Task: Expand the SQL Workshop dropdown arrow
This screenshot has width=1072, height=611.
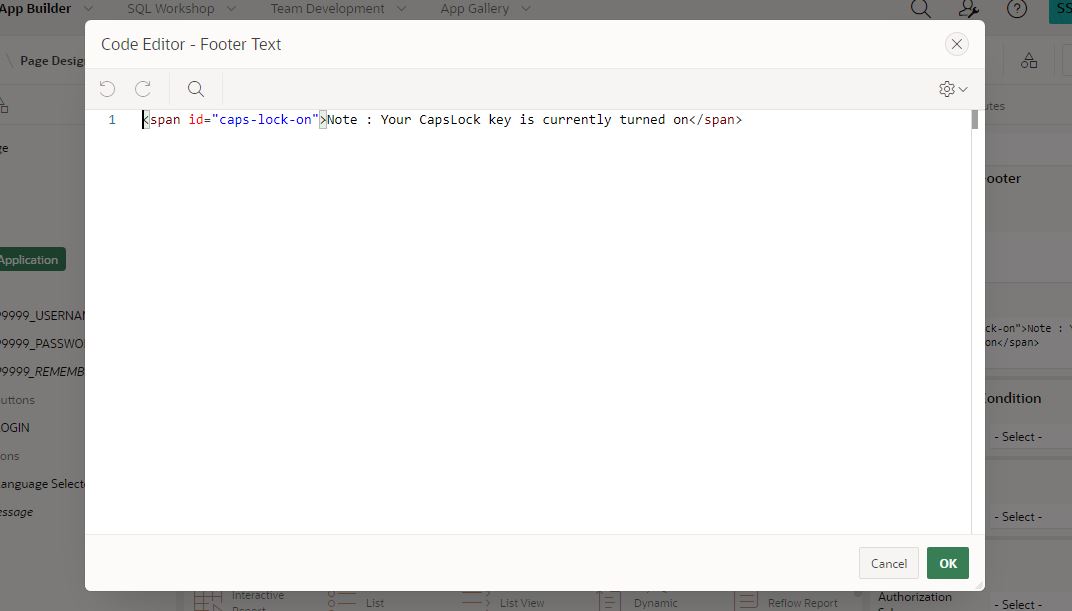Action: tap(231, 9)
